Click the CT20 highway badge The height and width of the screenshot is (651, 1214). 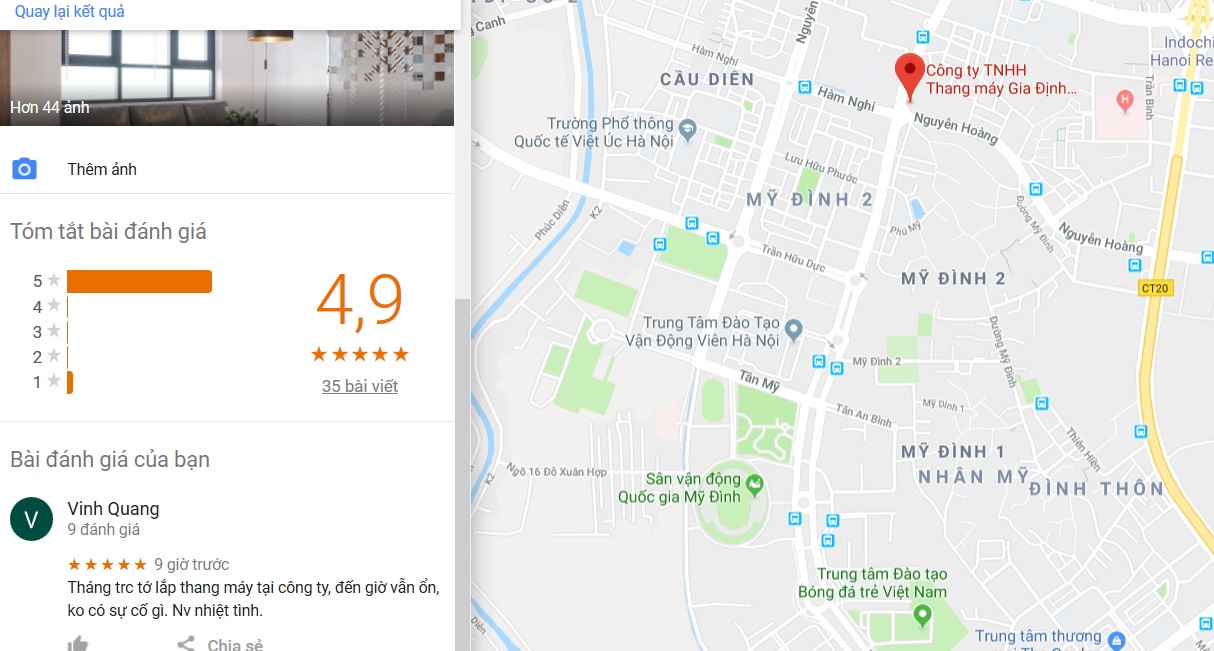[1154, 288]
